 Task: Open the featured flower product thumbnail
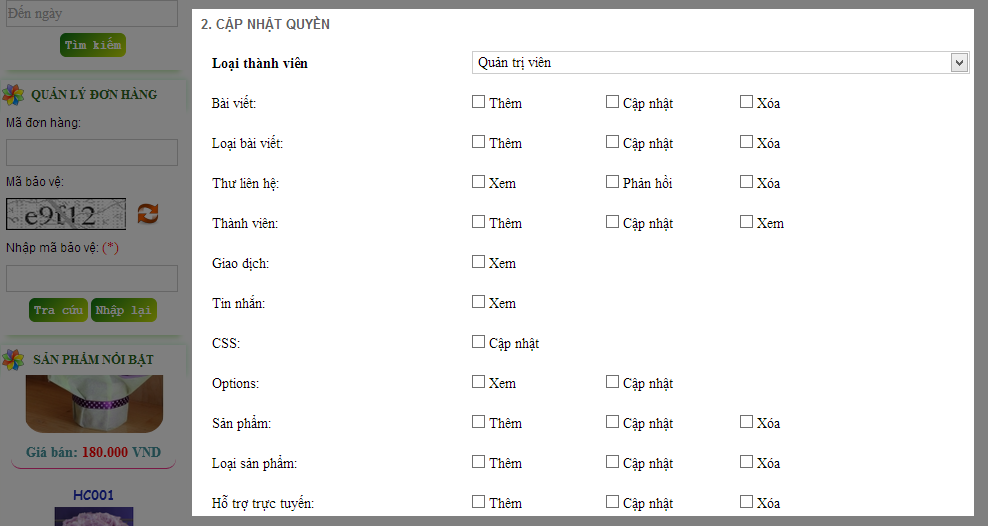(x=94, y=404)
